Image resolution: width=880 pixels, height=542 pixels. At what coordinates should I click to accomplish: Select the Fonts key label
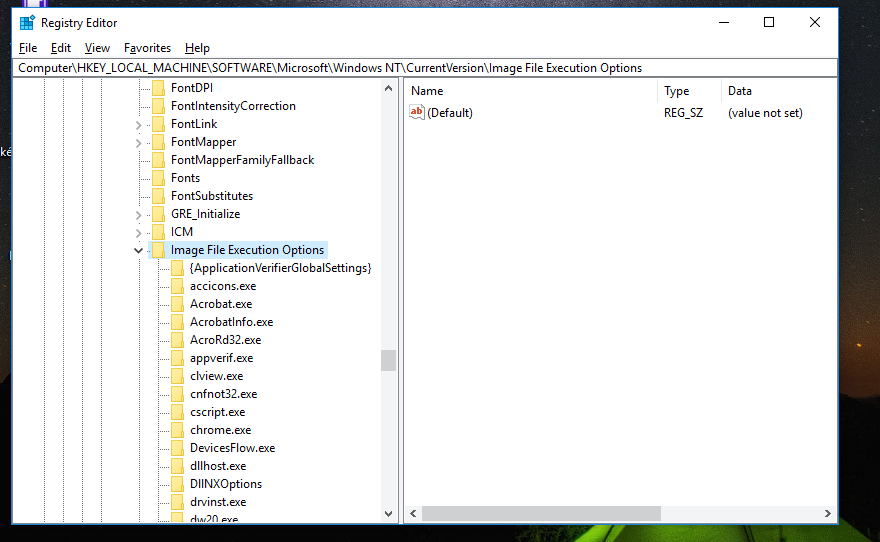(x=185, y=178)
